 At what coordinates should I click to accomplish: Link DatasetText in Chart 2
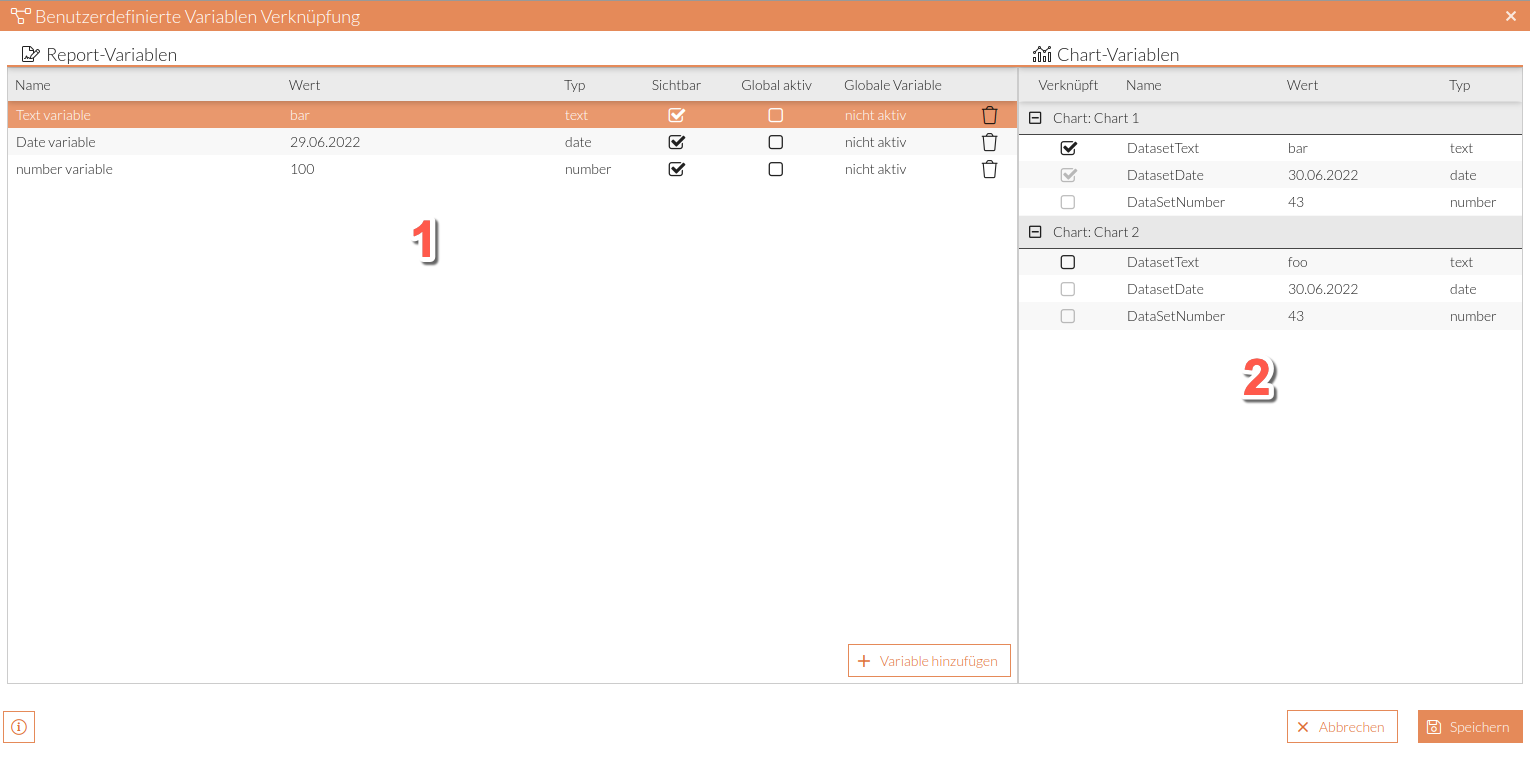click(x=1068, y=262)
